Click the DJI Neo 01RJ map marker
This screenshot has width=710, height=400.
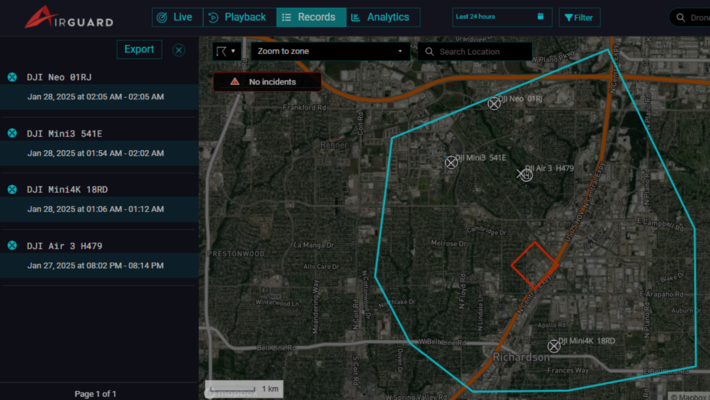[x=494, y=104]
